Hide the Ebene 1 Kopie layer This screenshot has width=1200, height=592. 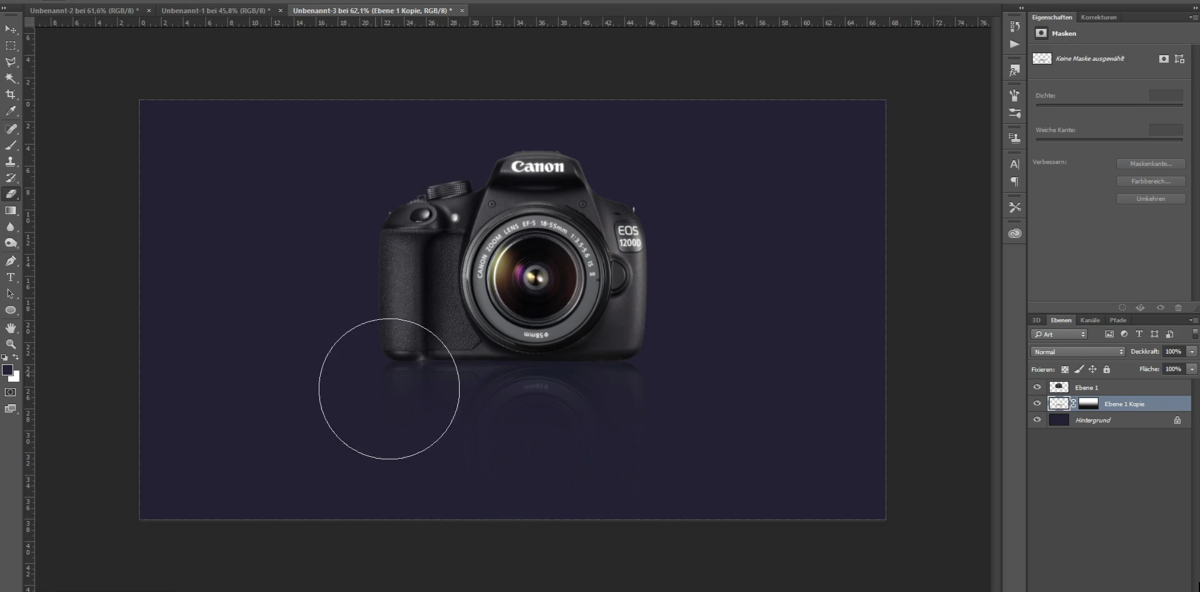[x=1037, y=403]
